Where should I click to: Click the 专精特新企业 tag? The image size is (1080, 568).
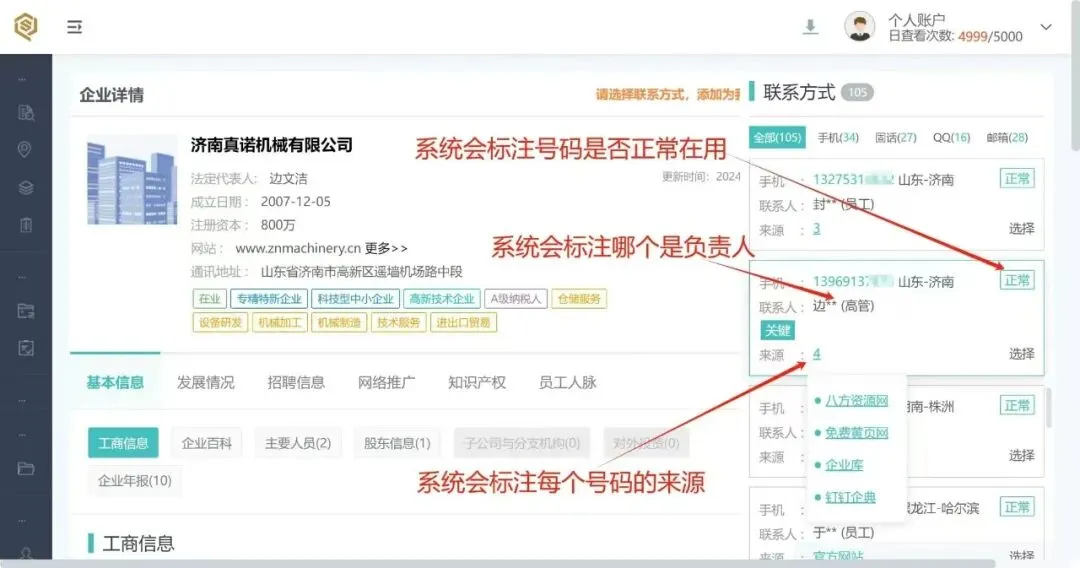269,299
